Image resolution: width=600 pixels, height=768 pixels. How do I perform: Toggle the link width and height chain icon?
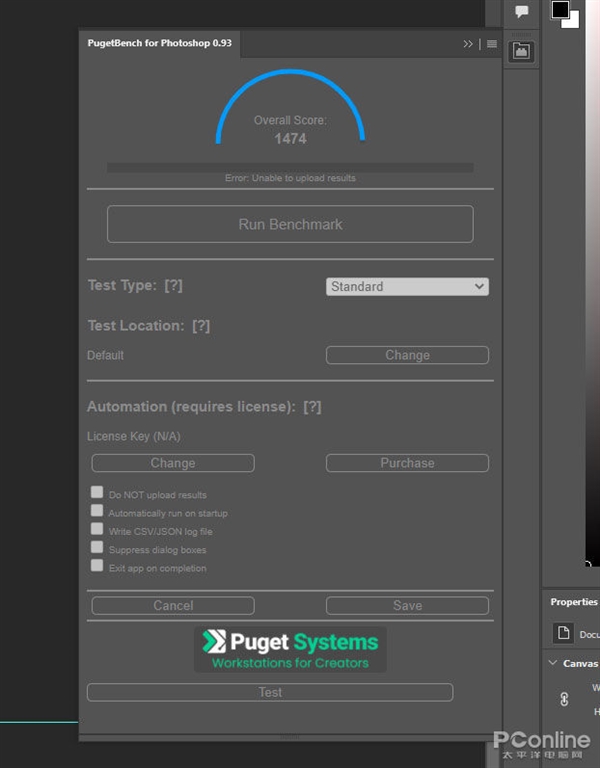tap(564, 699)
